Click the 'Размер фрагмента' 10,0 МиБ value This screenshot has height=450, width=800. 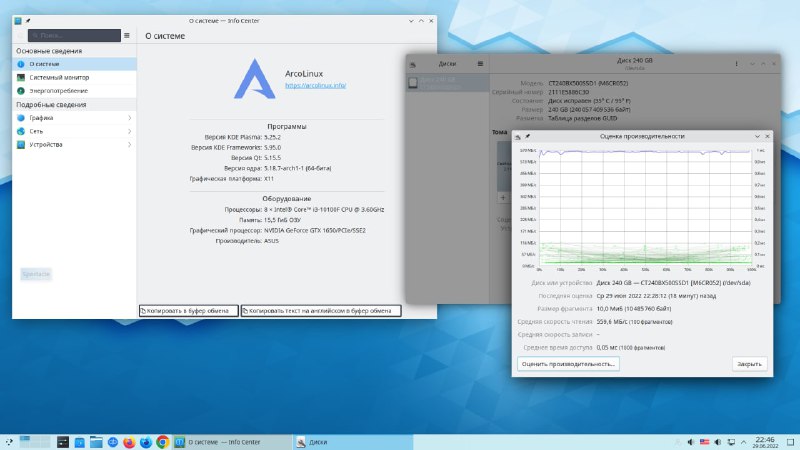tap(634, 309)
